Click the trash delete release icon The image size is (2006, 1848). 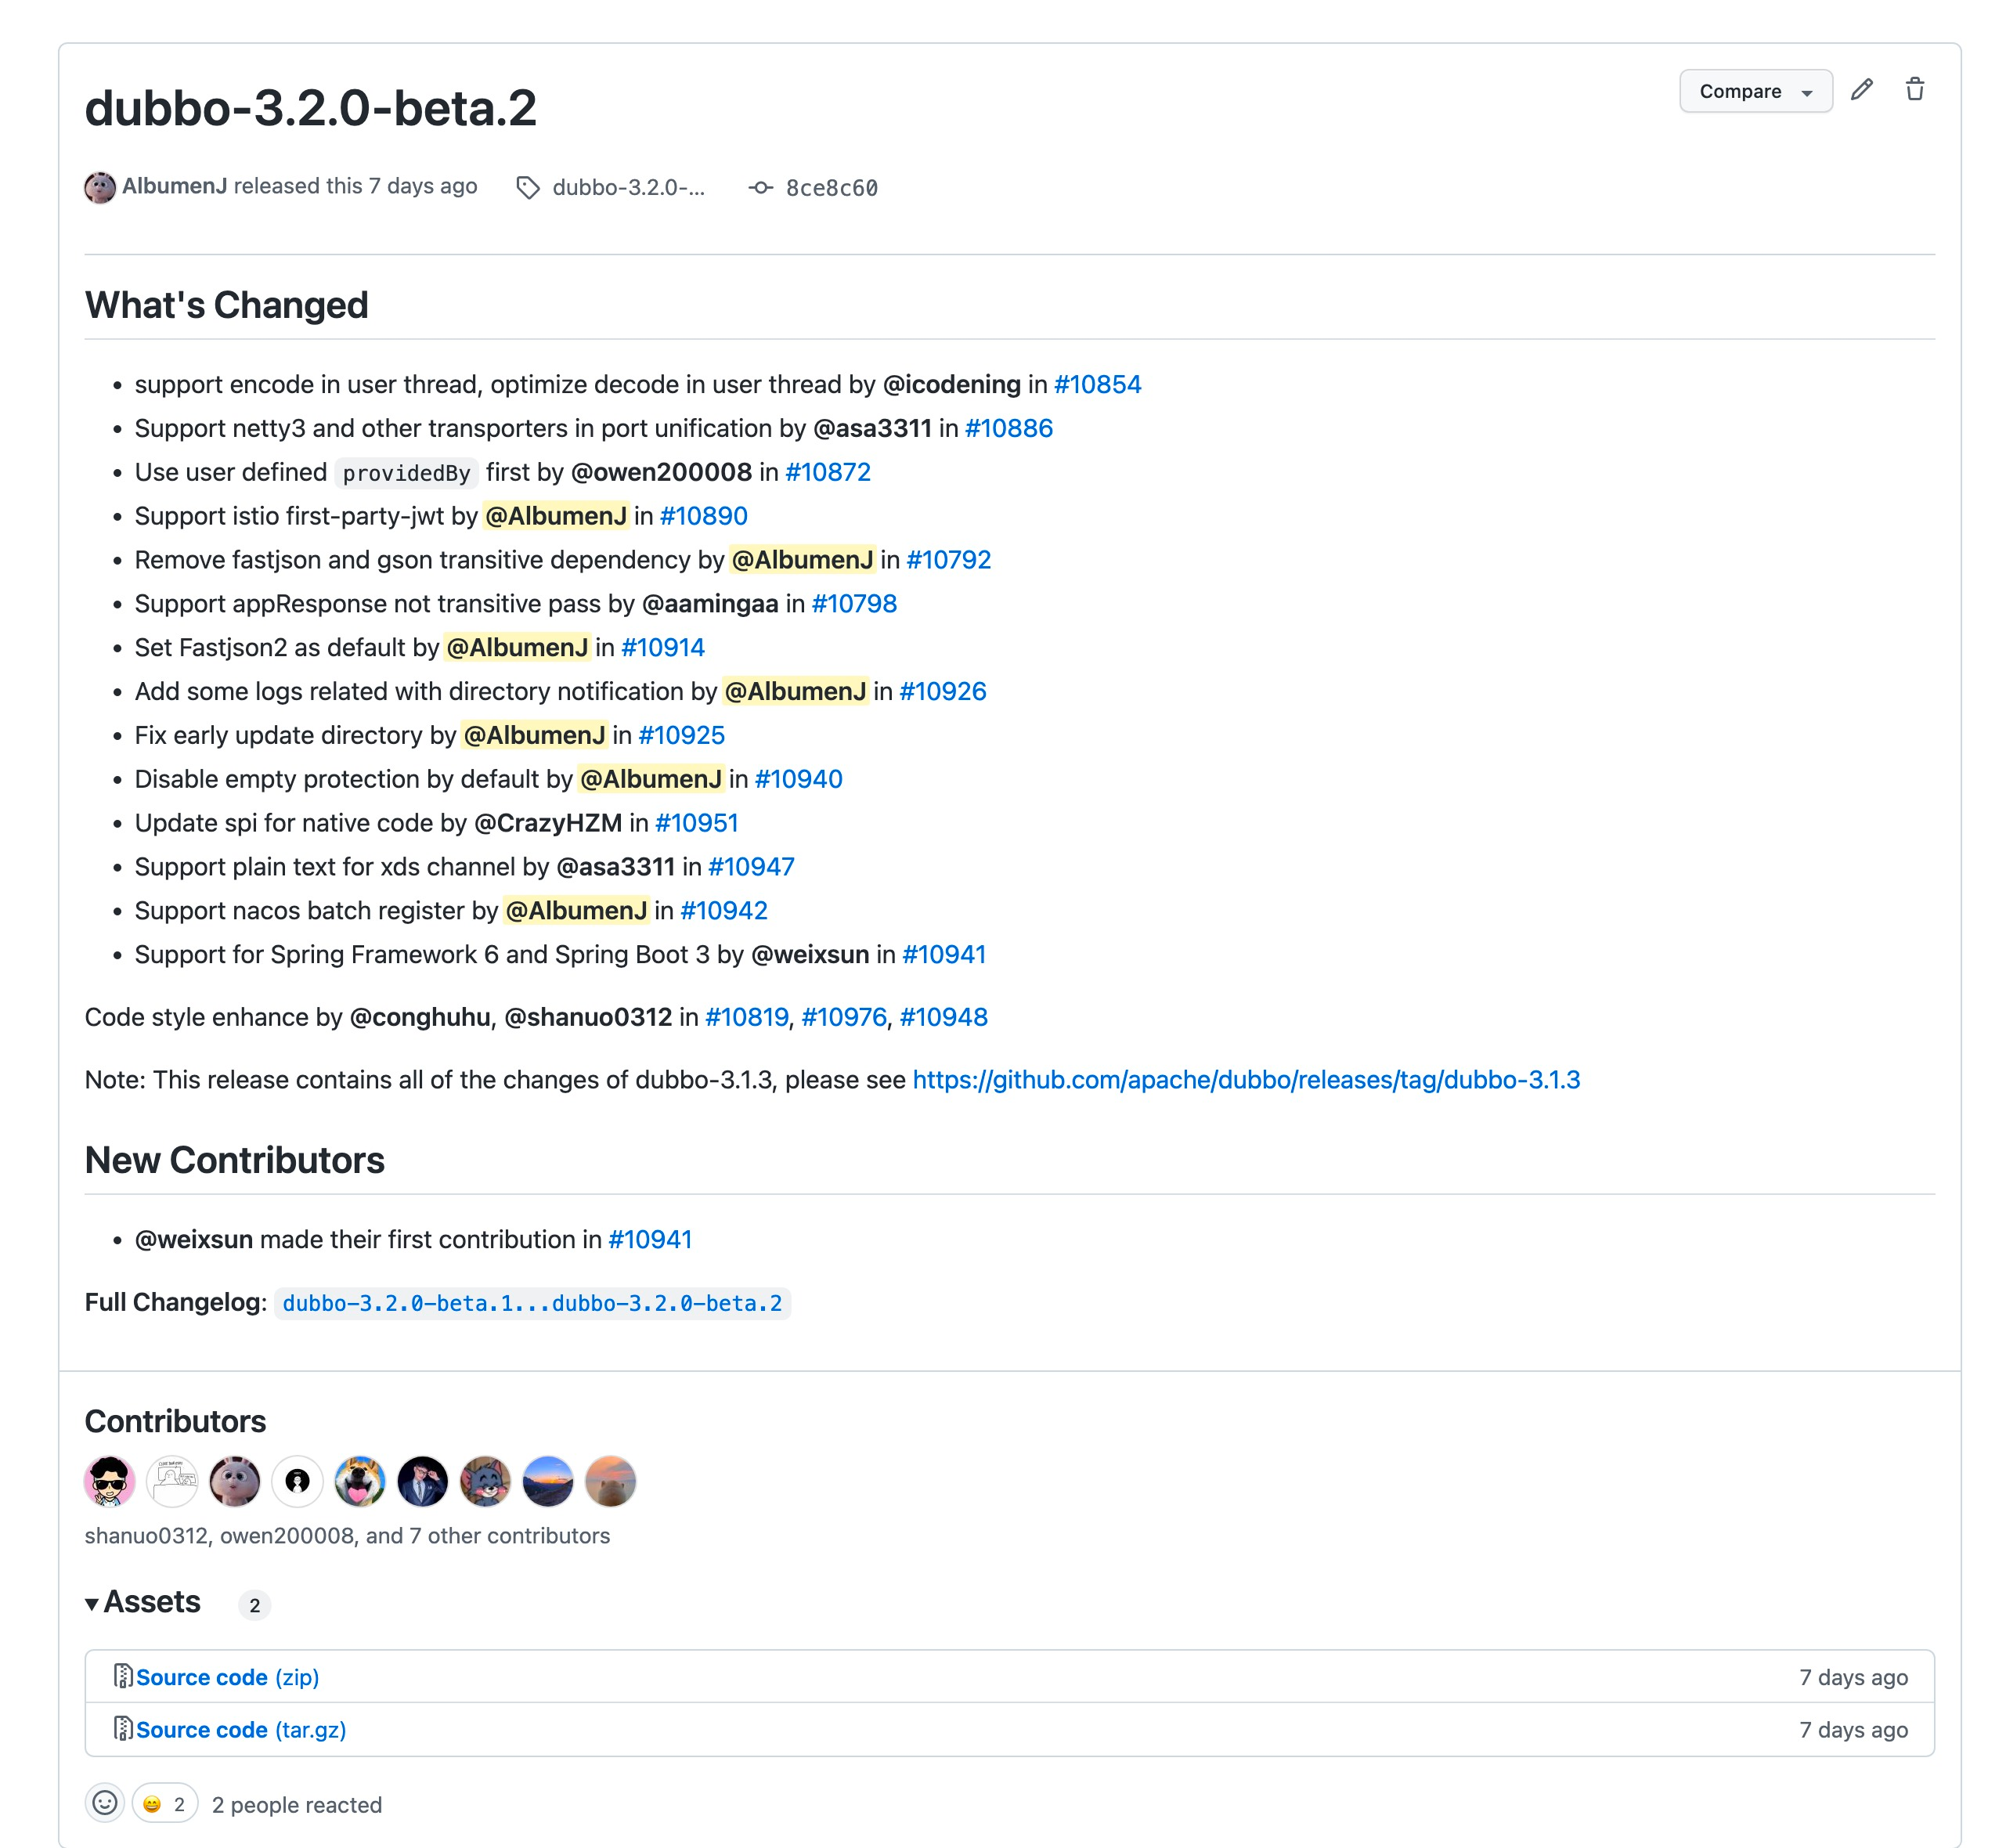click(1914, 90)
